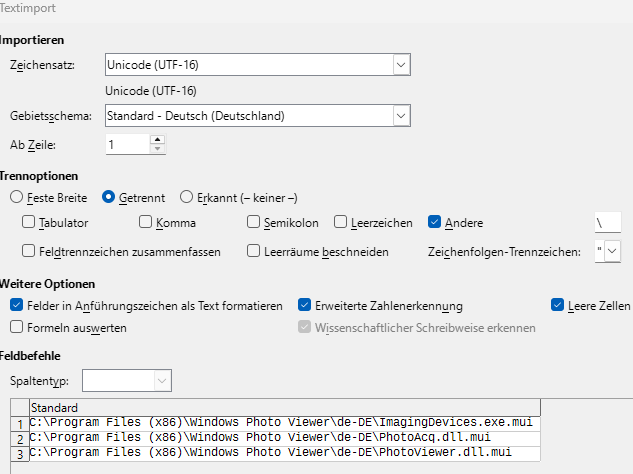Toggle the Leerzeichen checkbox
Screen dimensions: 633x474
coord(341,222)
